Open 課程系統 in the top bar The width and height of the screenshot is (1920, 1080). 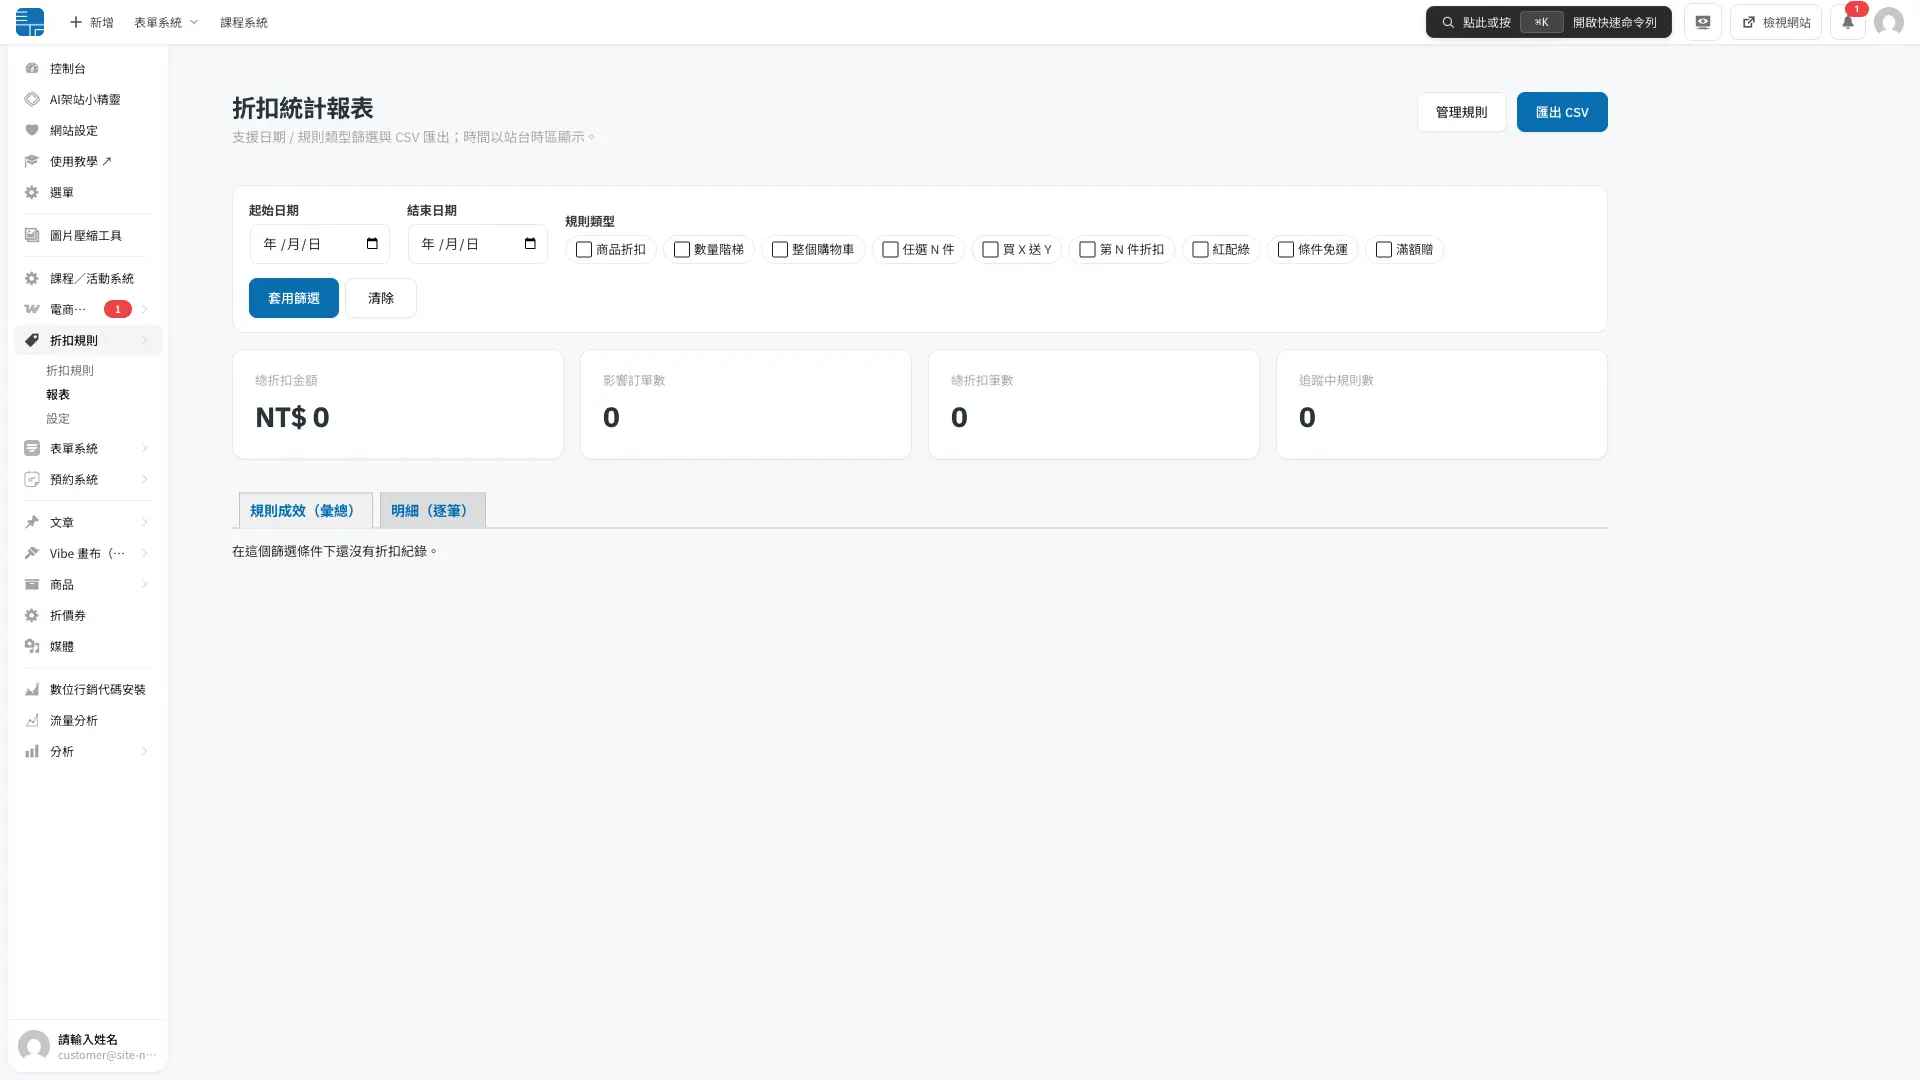pos(244,22)
